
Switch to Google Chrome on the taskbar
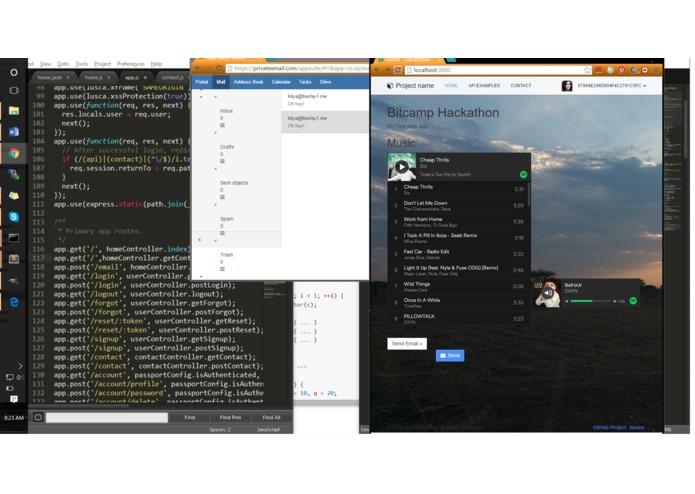(14, 153)
